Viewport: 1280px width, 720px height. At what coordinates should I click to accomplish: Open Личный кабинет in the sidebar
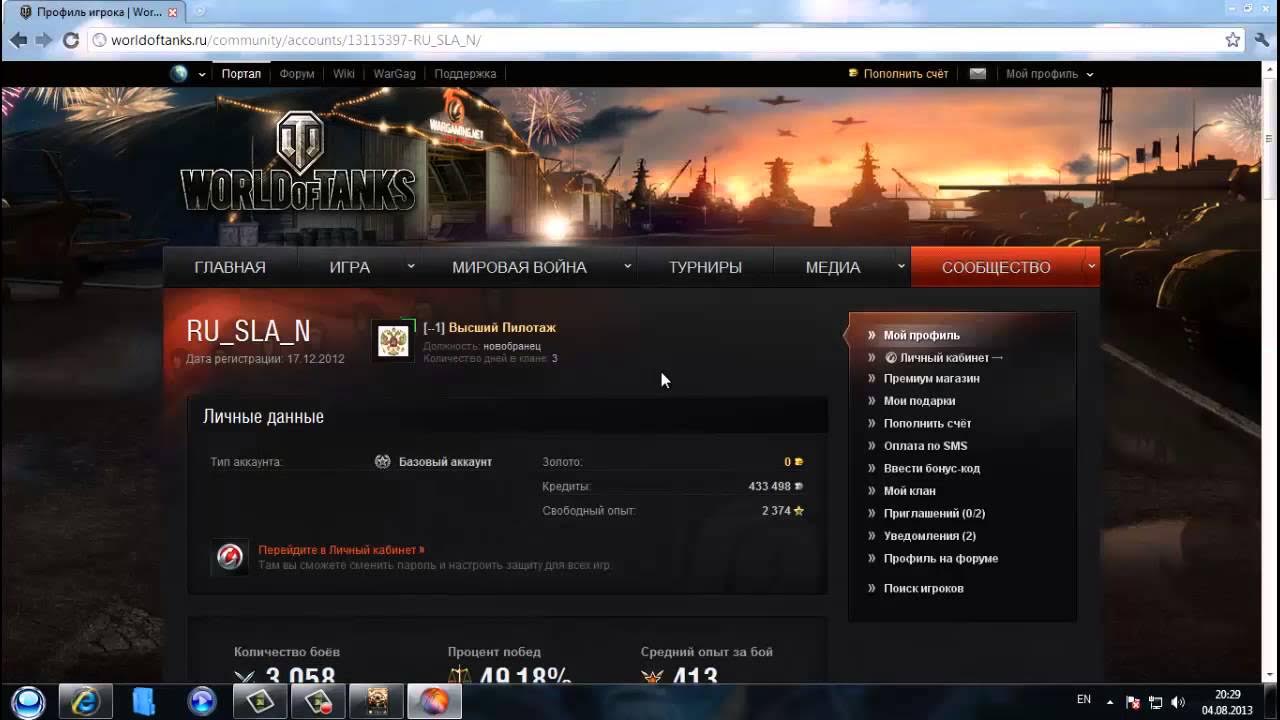click(x=944, y=357)
